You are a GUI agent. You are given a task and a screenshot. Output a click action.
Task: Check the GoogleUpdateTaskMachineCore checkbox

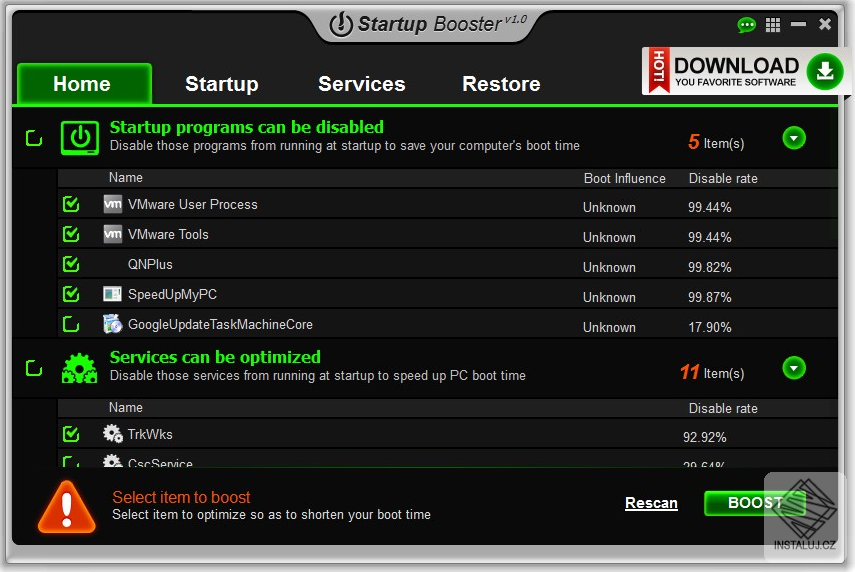tap(71, 324)
